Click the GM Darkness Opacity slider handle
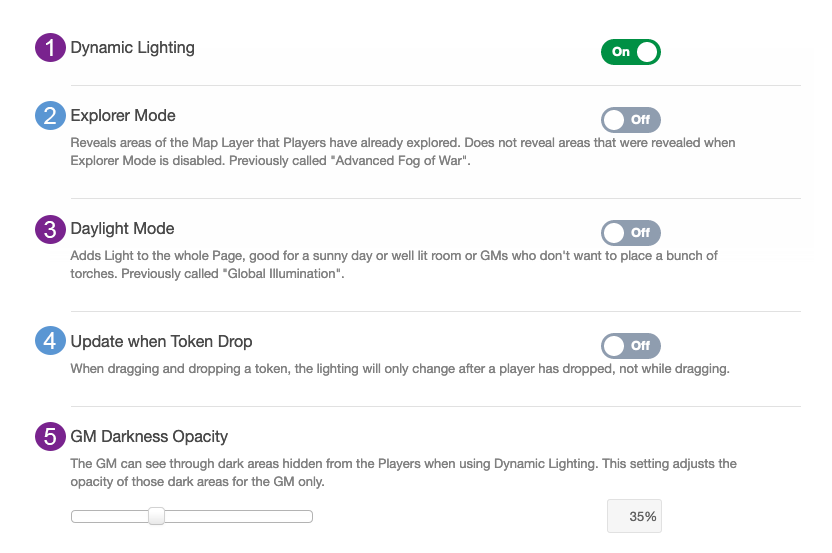The width and height of the screenshot is (832, 553). (x=156, y=516)
